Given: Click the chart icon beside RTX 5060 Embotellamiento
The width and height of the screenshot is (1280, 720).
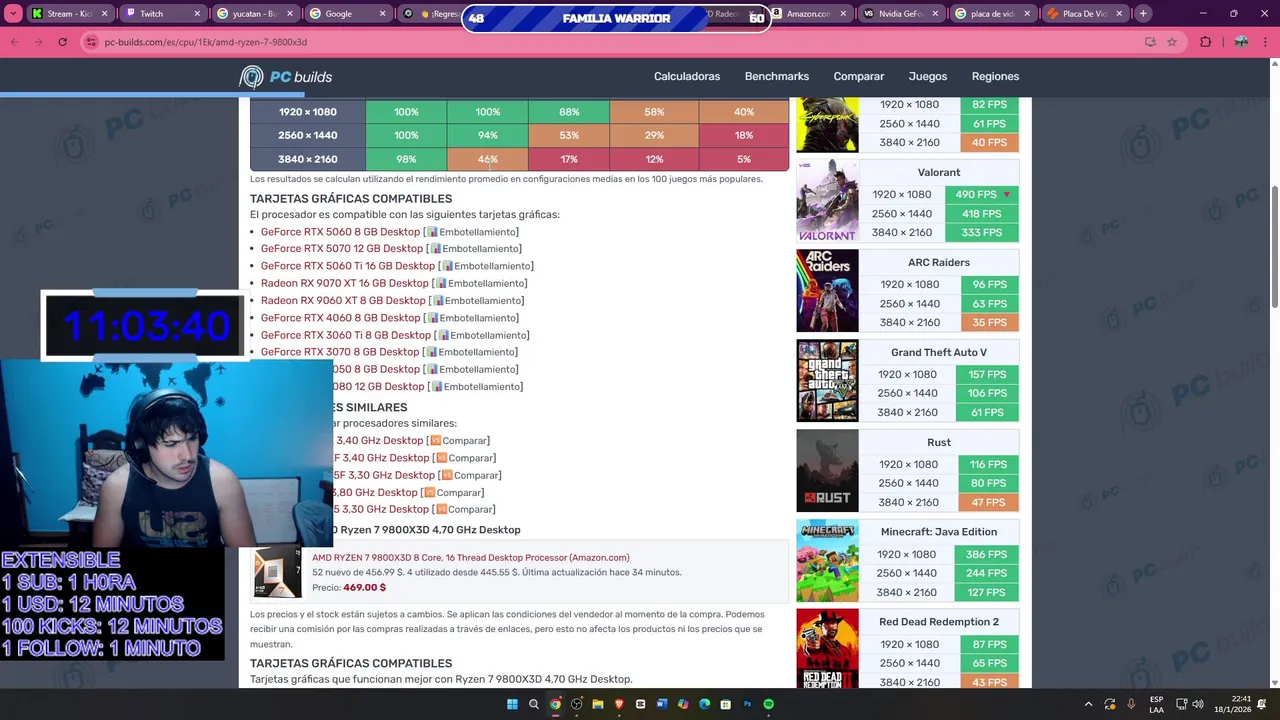Looking at the screenshot, I should (x=432, y=232).
